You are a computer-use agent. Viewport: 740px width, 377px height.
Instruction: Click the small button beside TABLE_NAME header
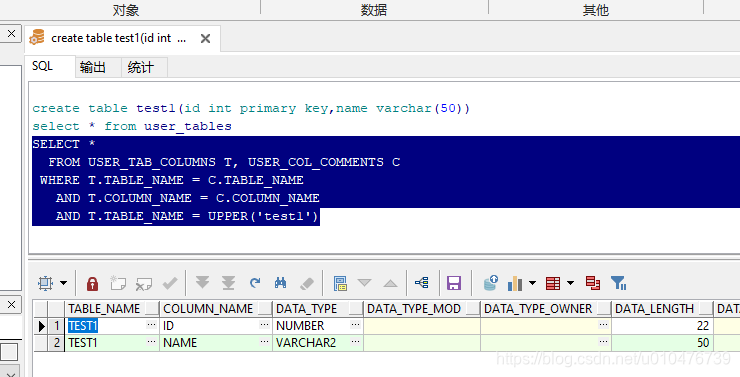coord(152,309)
